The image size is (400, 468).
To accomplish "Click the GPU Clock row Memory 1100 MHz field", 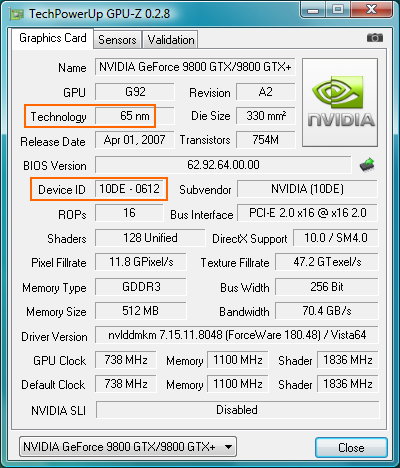I will pos(238,360).
